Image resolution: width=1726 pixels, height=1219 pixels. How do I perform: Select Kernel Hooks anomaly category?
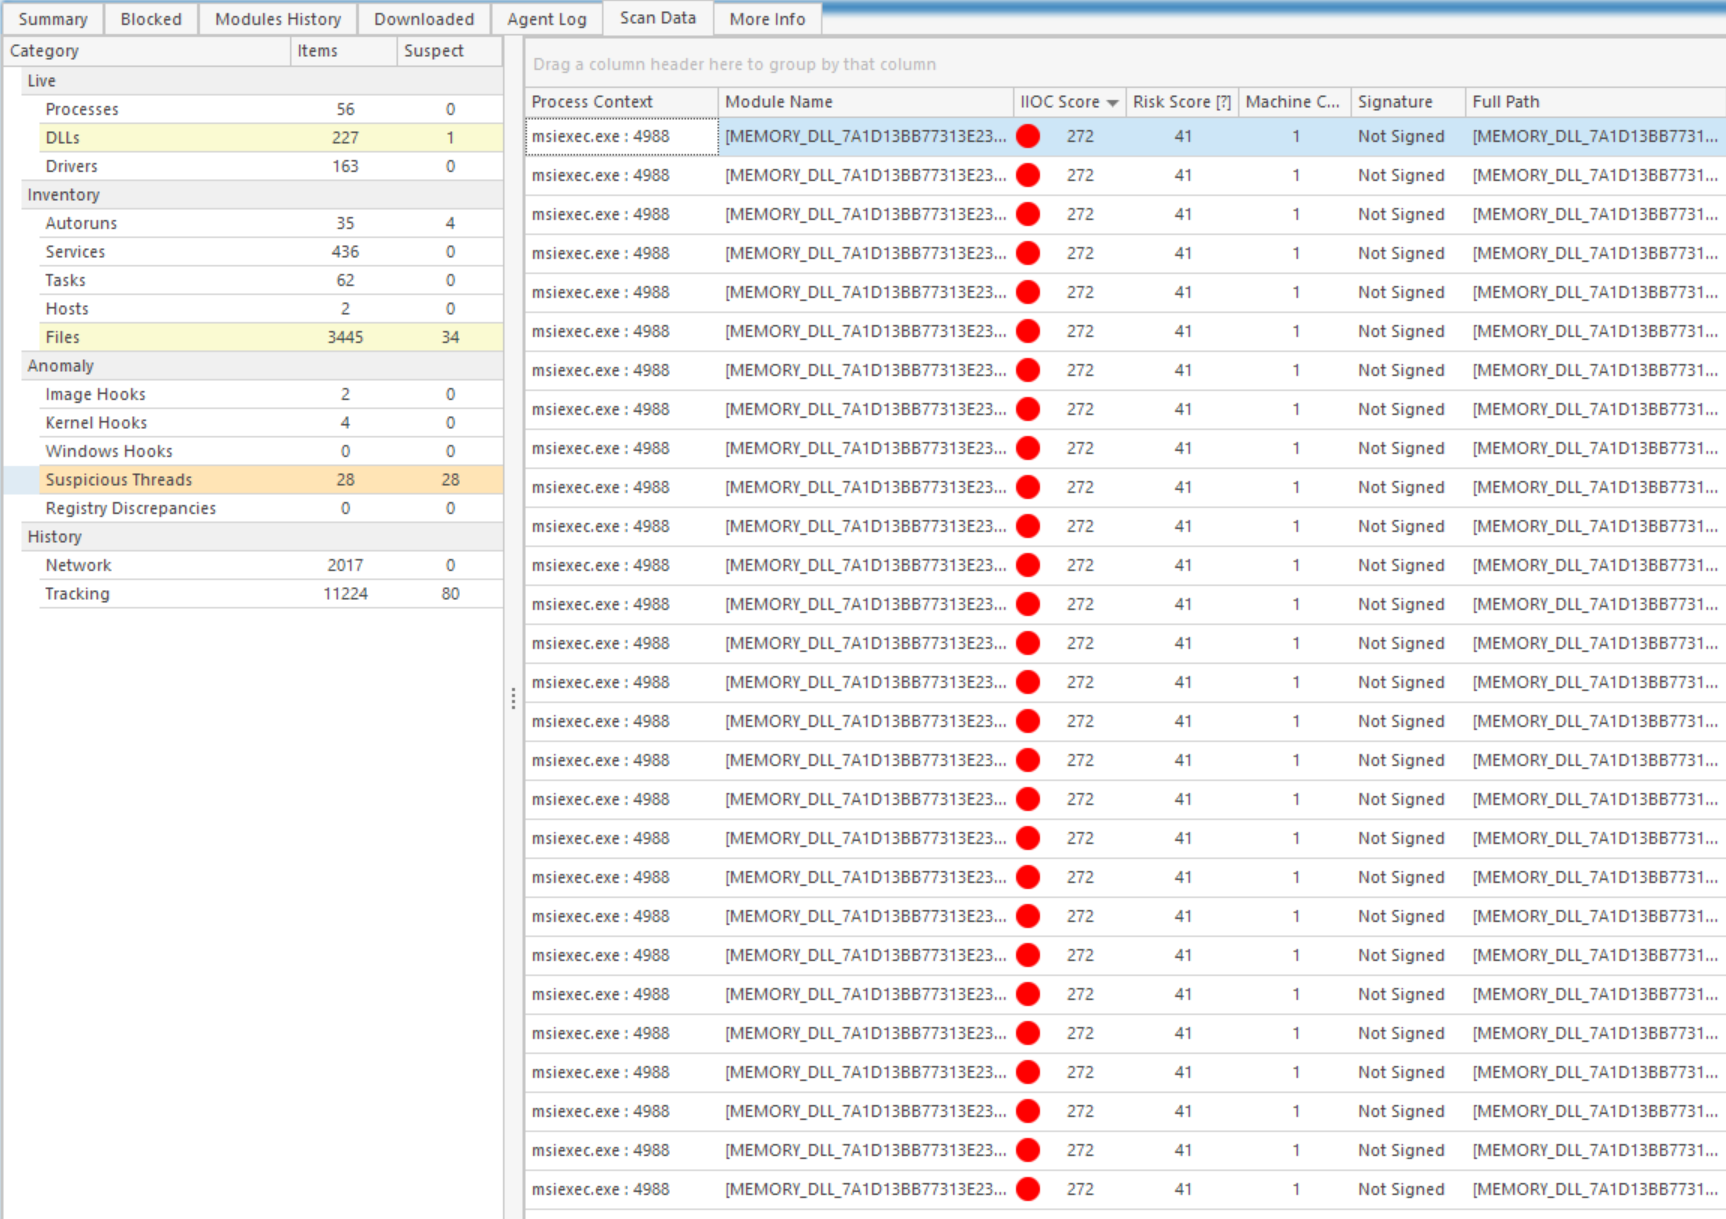tap(96, 423)
